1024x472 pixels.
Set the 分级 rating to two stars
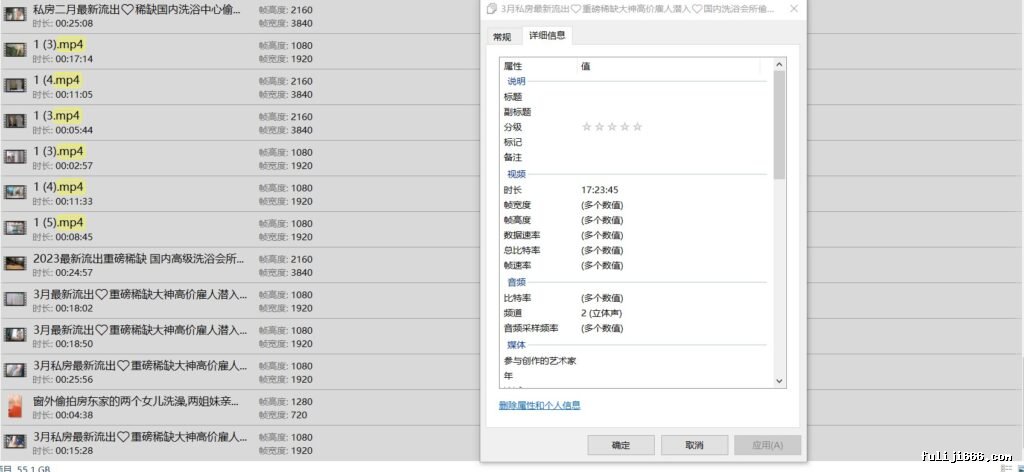tap(600, 127)
